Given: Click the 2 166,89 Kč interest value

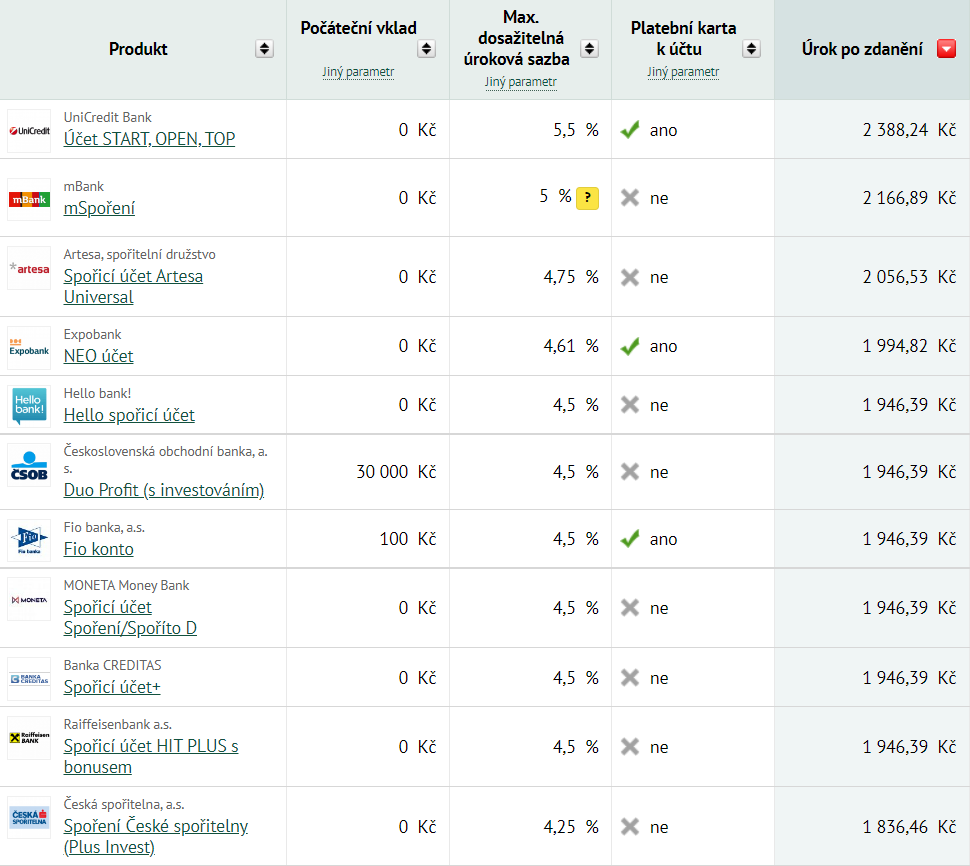Looking at the screenshot, I should [x=909, y=198].
